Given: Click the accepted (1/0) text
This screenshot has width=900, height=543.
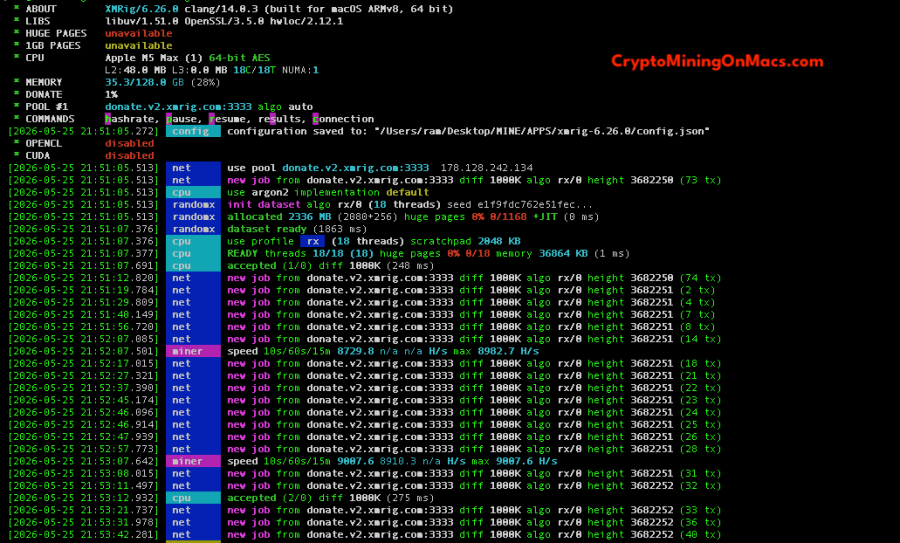Looking at the screenshot, I should [270, 266].
